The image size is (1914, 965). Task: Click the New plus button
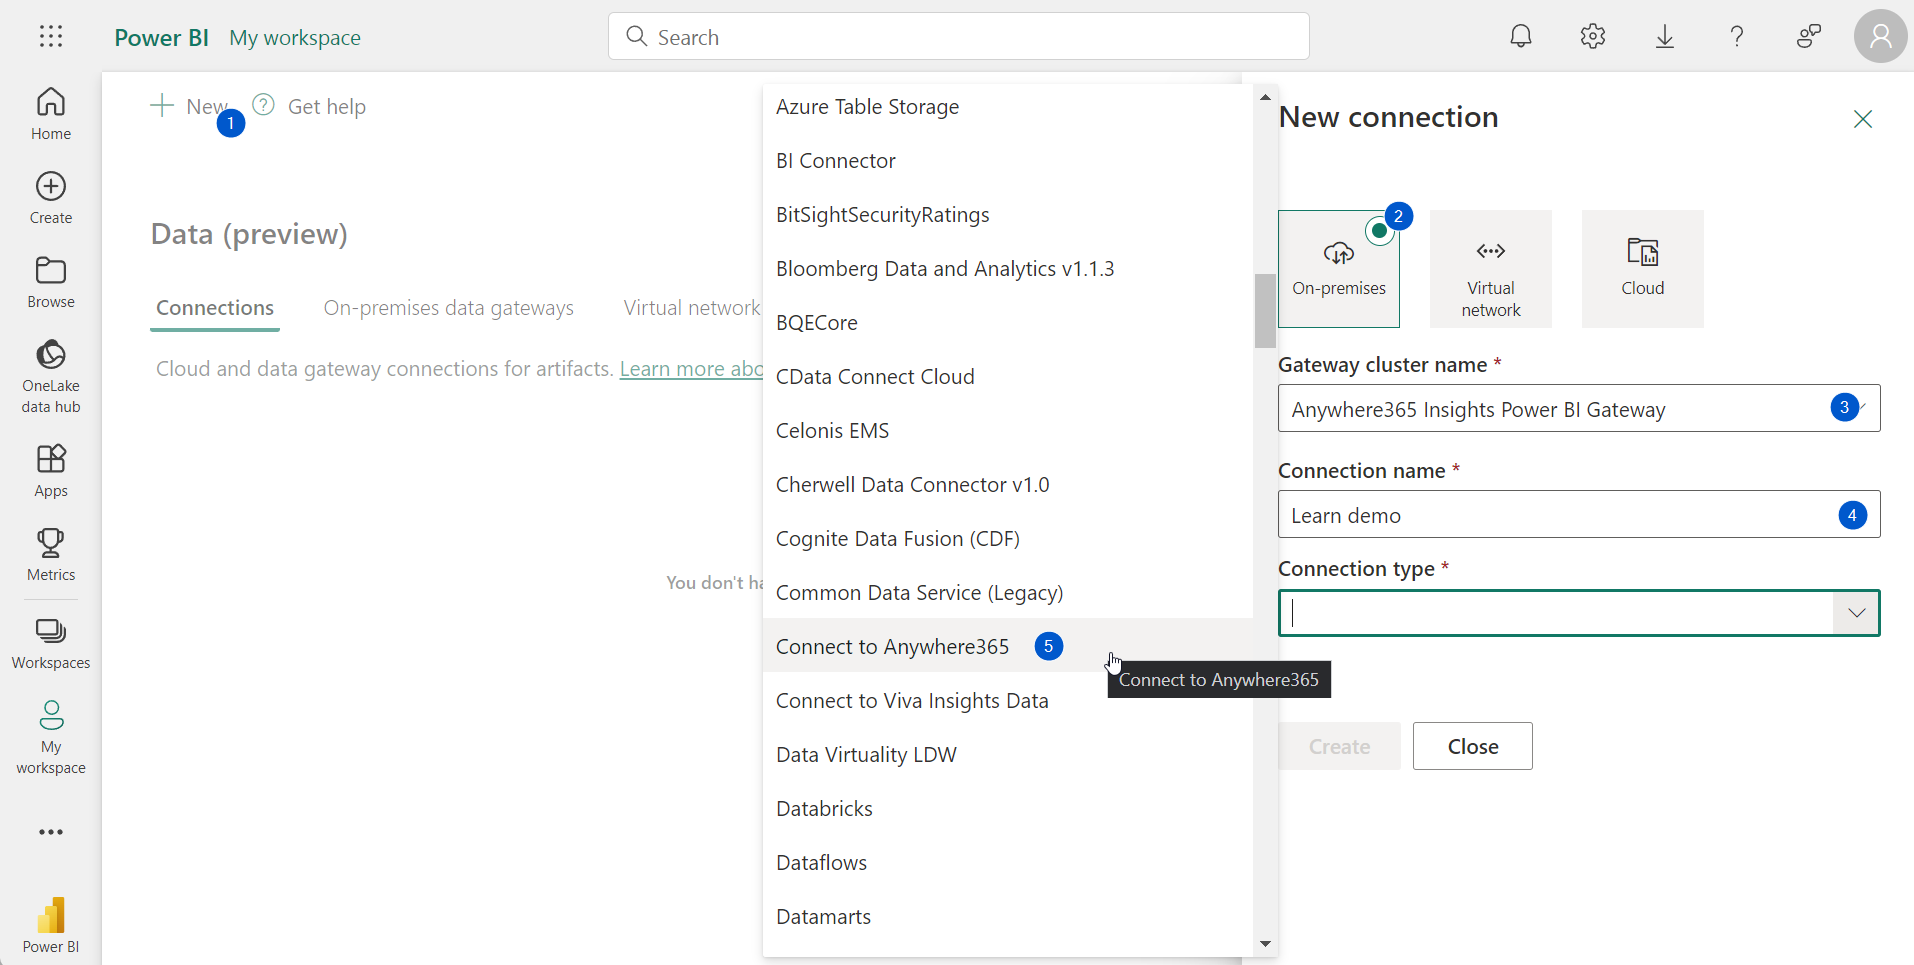(189, 106)
